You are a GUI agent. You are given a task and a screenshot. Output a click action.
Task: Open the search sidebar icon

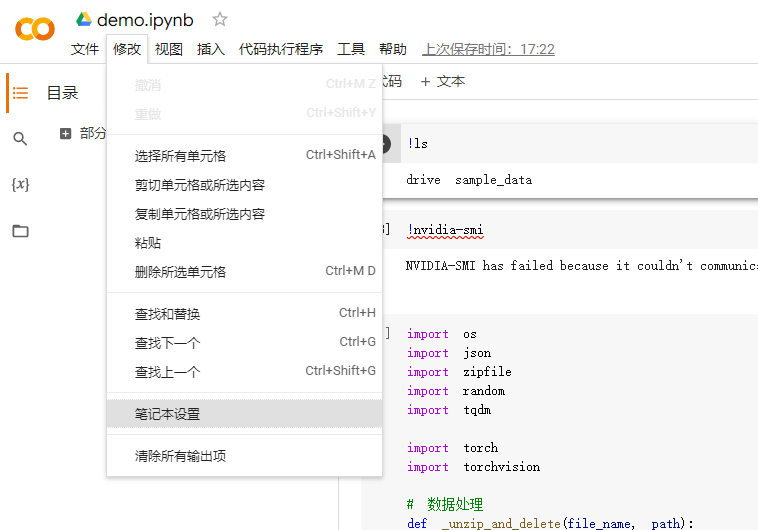pyautogui.click(x=20, y=139)
